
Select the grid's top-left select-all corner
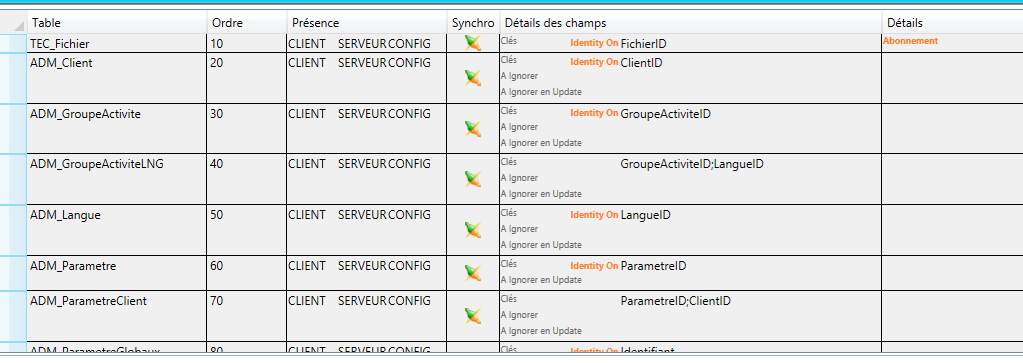(x=13, y=23)
